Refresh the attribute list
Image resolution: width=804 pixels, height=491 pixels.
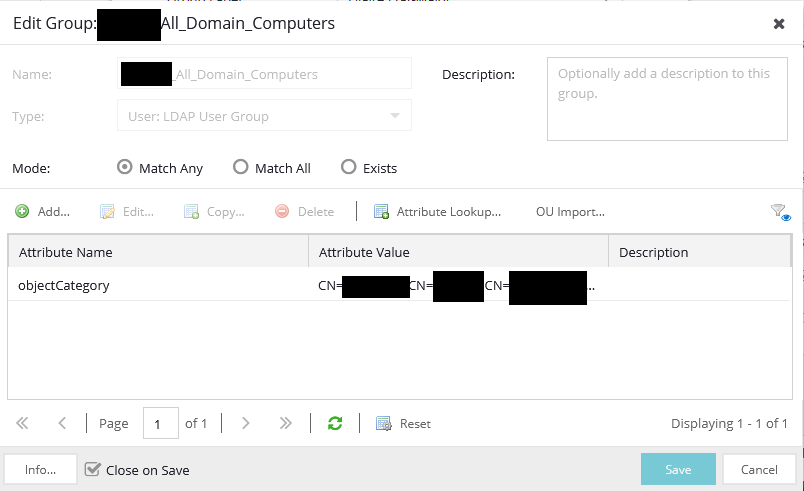point(335,423)
